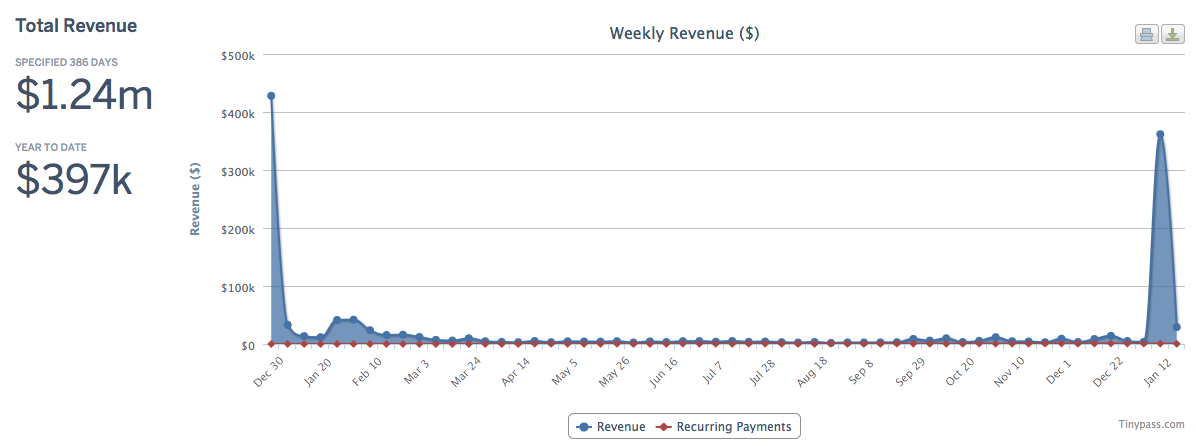The image size is (1196, 446).
Task: Select the $397k year to date figure
Action: 75,179
